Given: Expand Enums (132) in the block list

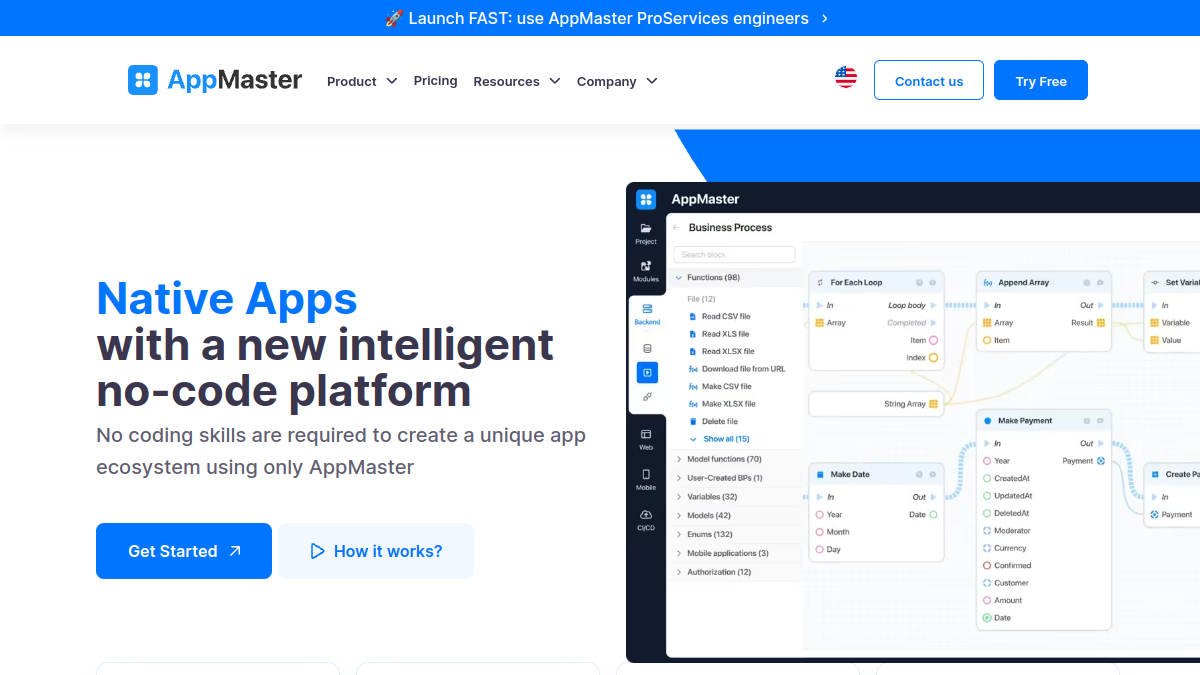Looking at the screenshot, I should [736, 535].
